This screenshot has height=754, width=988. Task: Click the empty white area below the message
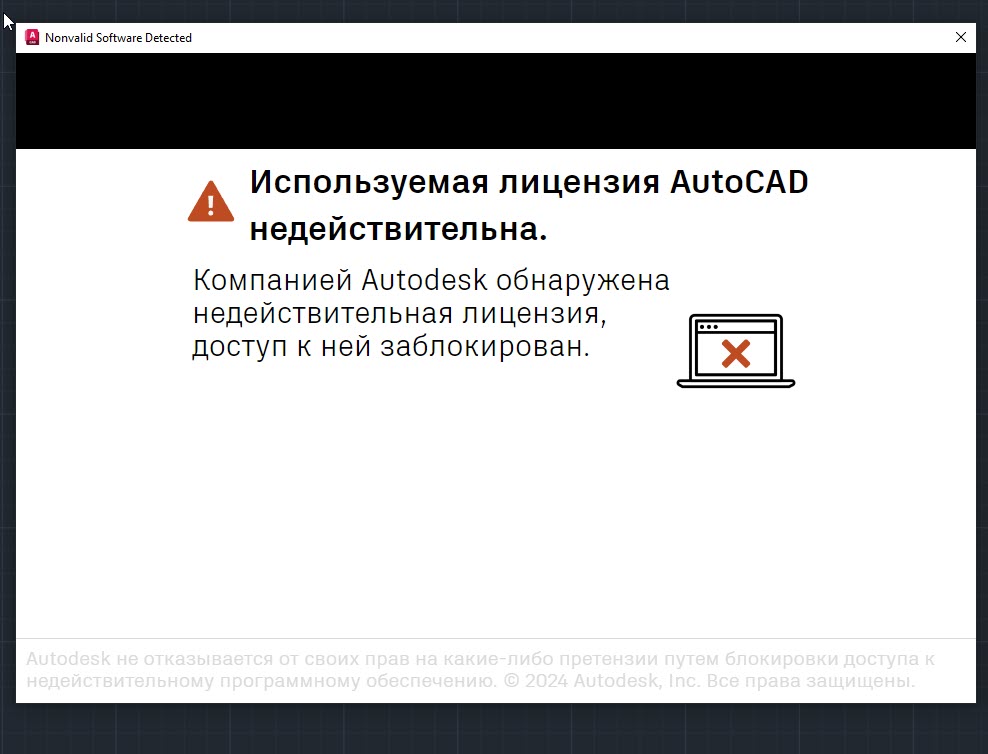click(x=495, y=510)
